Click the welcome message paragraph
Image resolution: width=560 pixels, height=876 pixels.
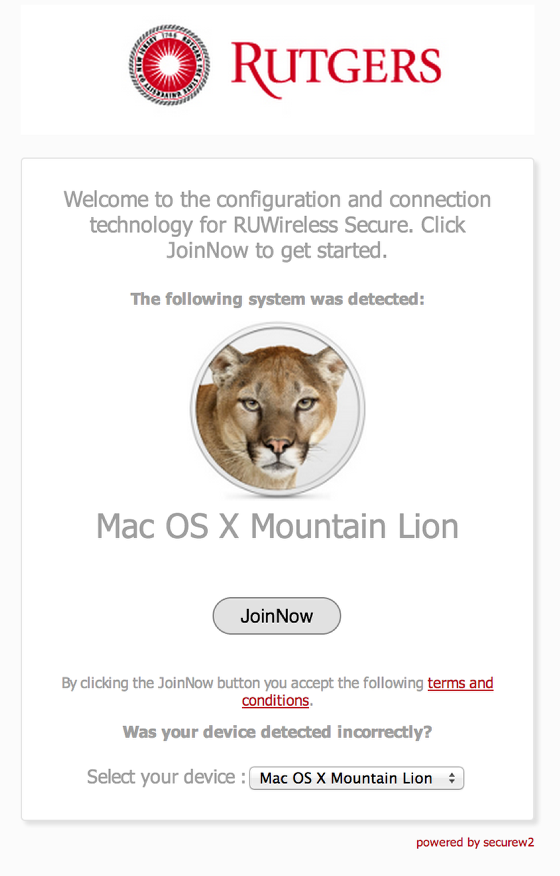point(277,225)
